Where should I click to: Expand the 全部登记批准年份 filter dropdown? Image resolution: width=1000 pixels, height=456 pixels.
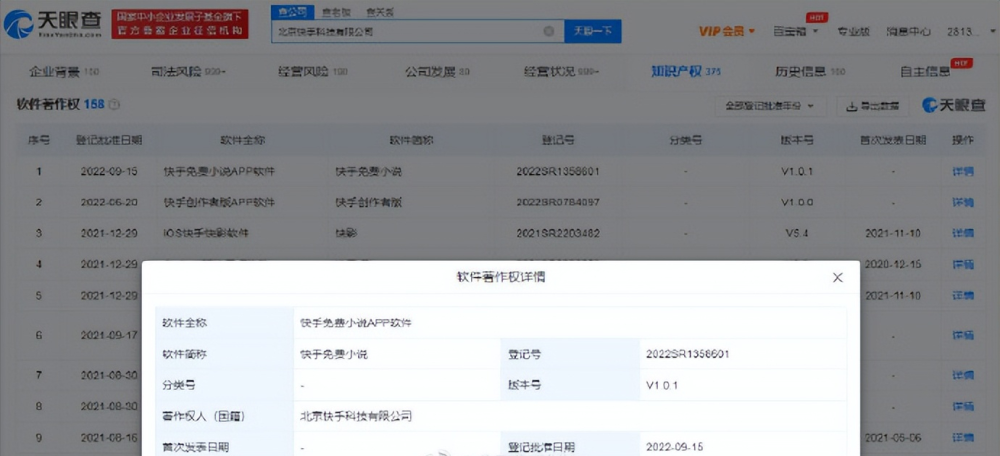[x=770, y=106]
